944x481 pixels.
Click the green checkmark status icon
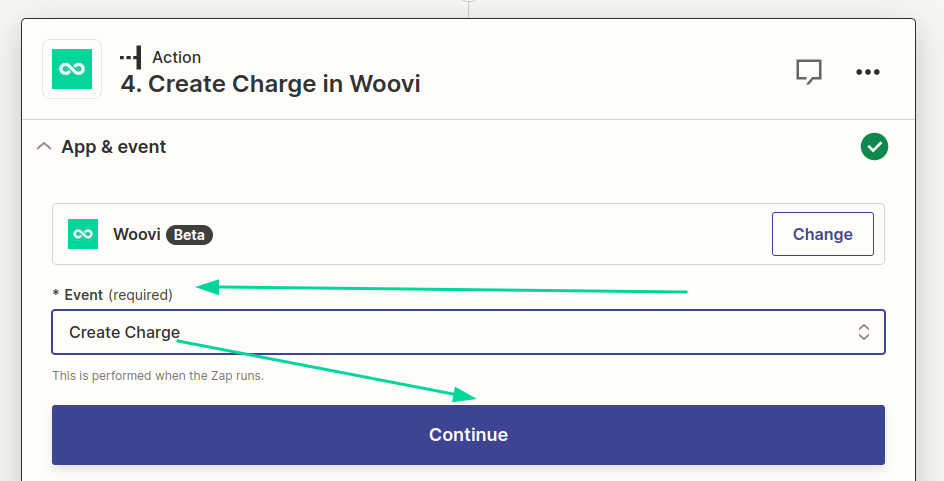point(874,147)
